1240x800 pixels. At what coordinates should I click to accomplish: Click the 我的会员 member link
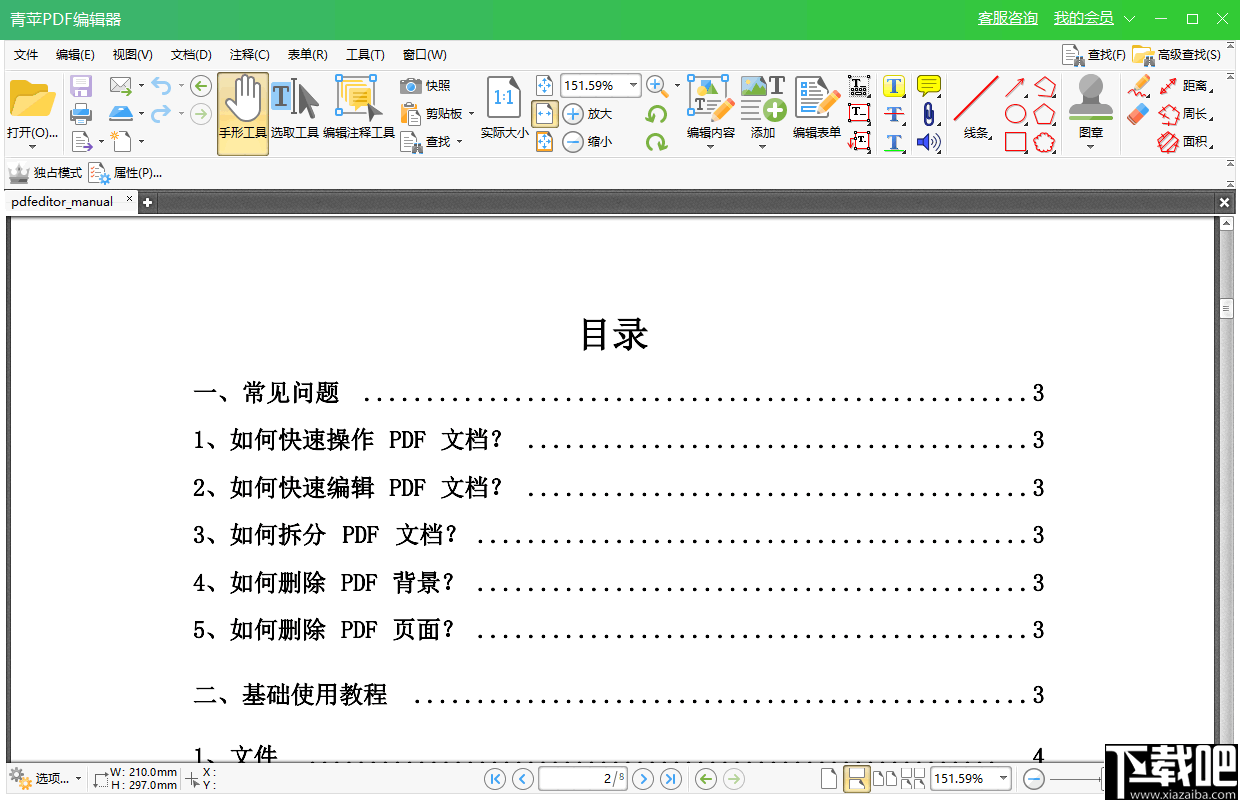(1085, 17)
